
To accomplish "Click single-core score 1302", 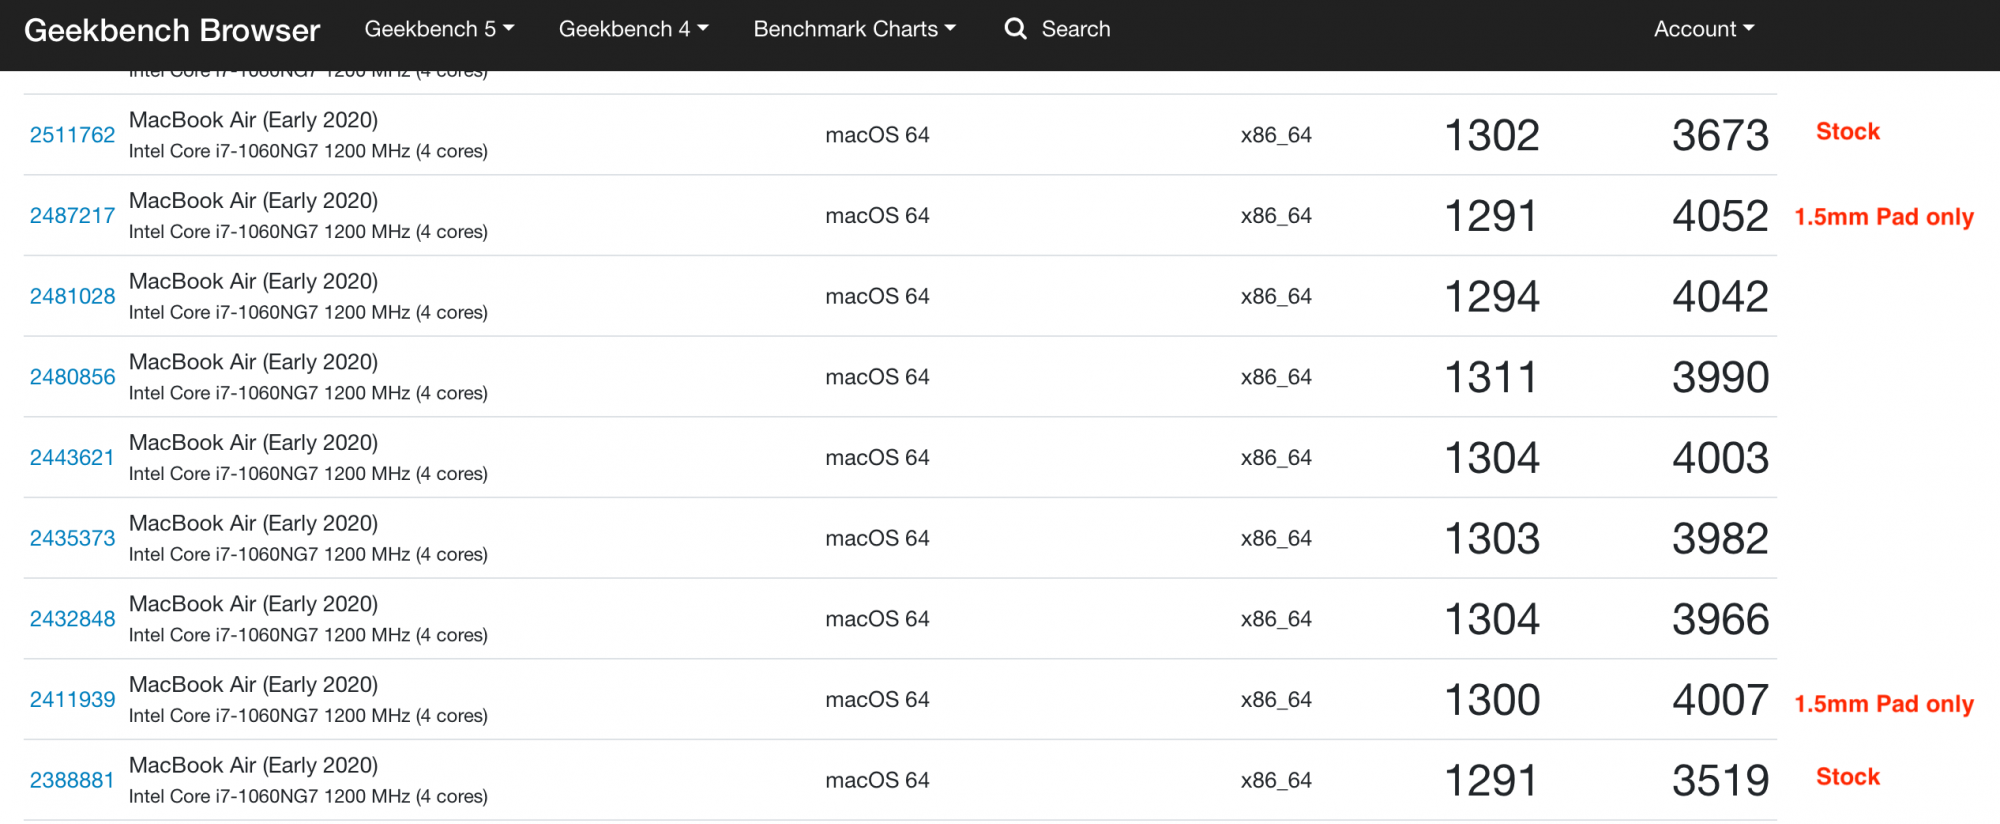I will point(1492,135).
